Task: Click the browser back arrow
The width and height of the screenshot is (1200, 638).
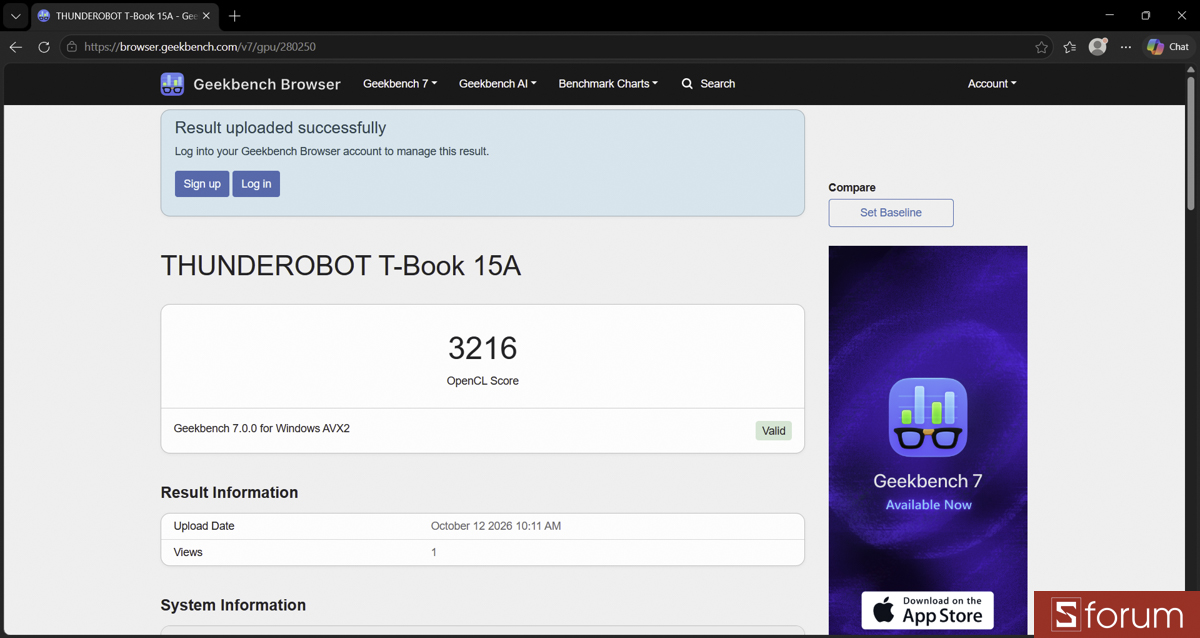Action: click(x=15, y=47)
